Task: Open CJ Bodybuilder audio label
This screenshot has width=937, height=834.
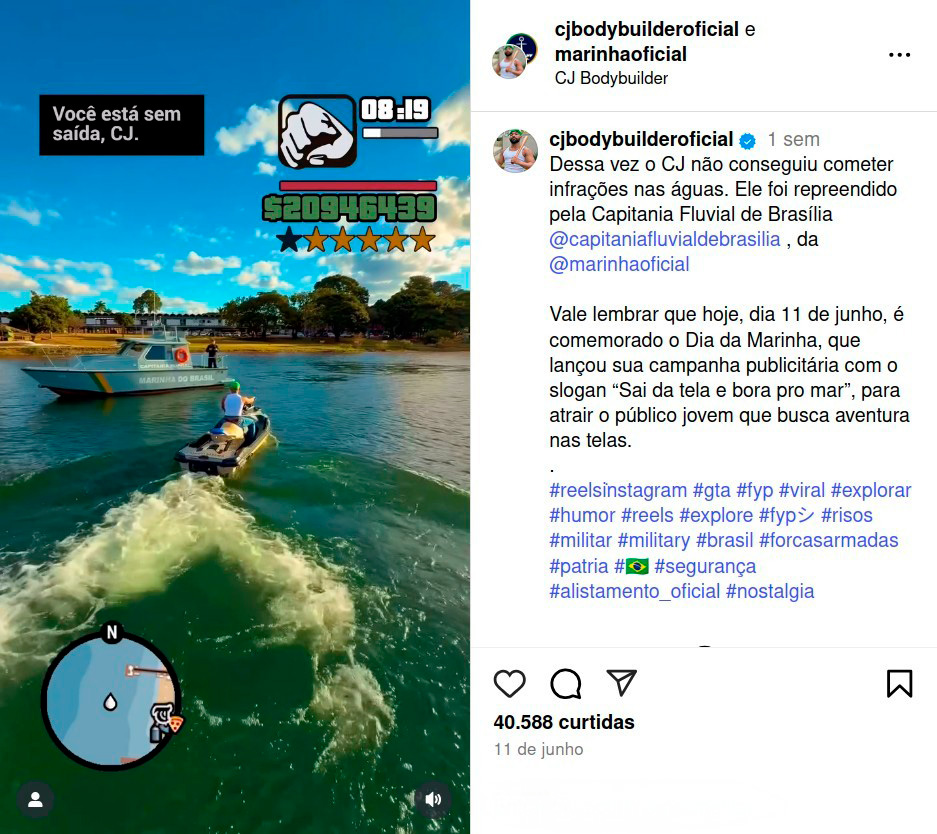Action: tap(611, 78)
